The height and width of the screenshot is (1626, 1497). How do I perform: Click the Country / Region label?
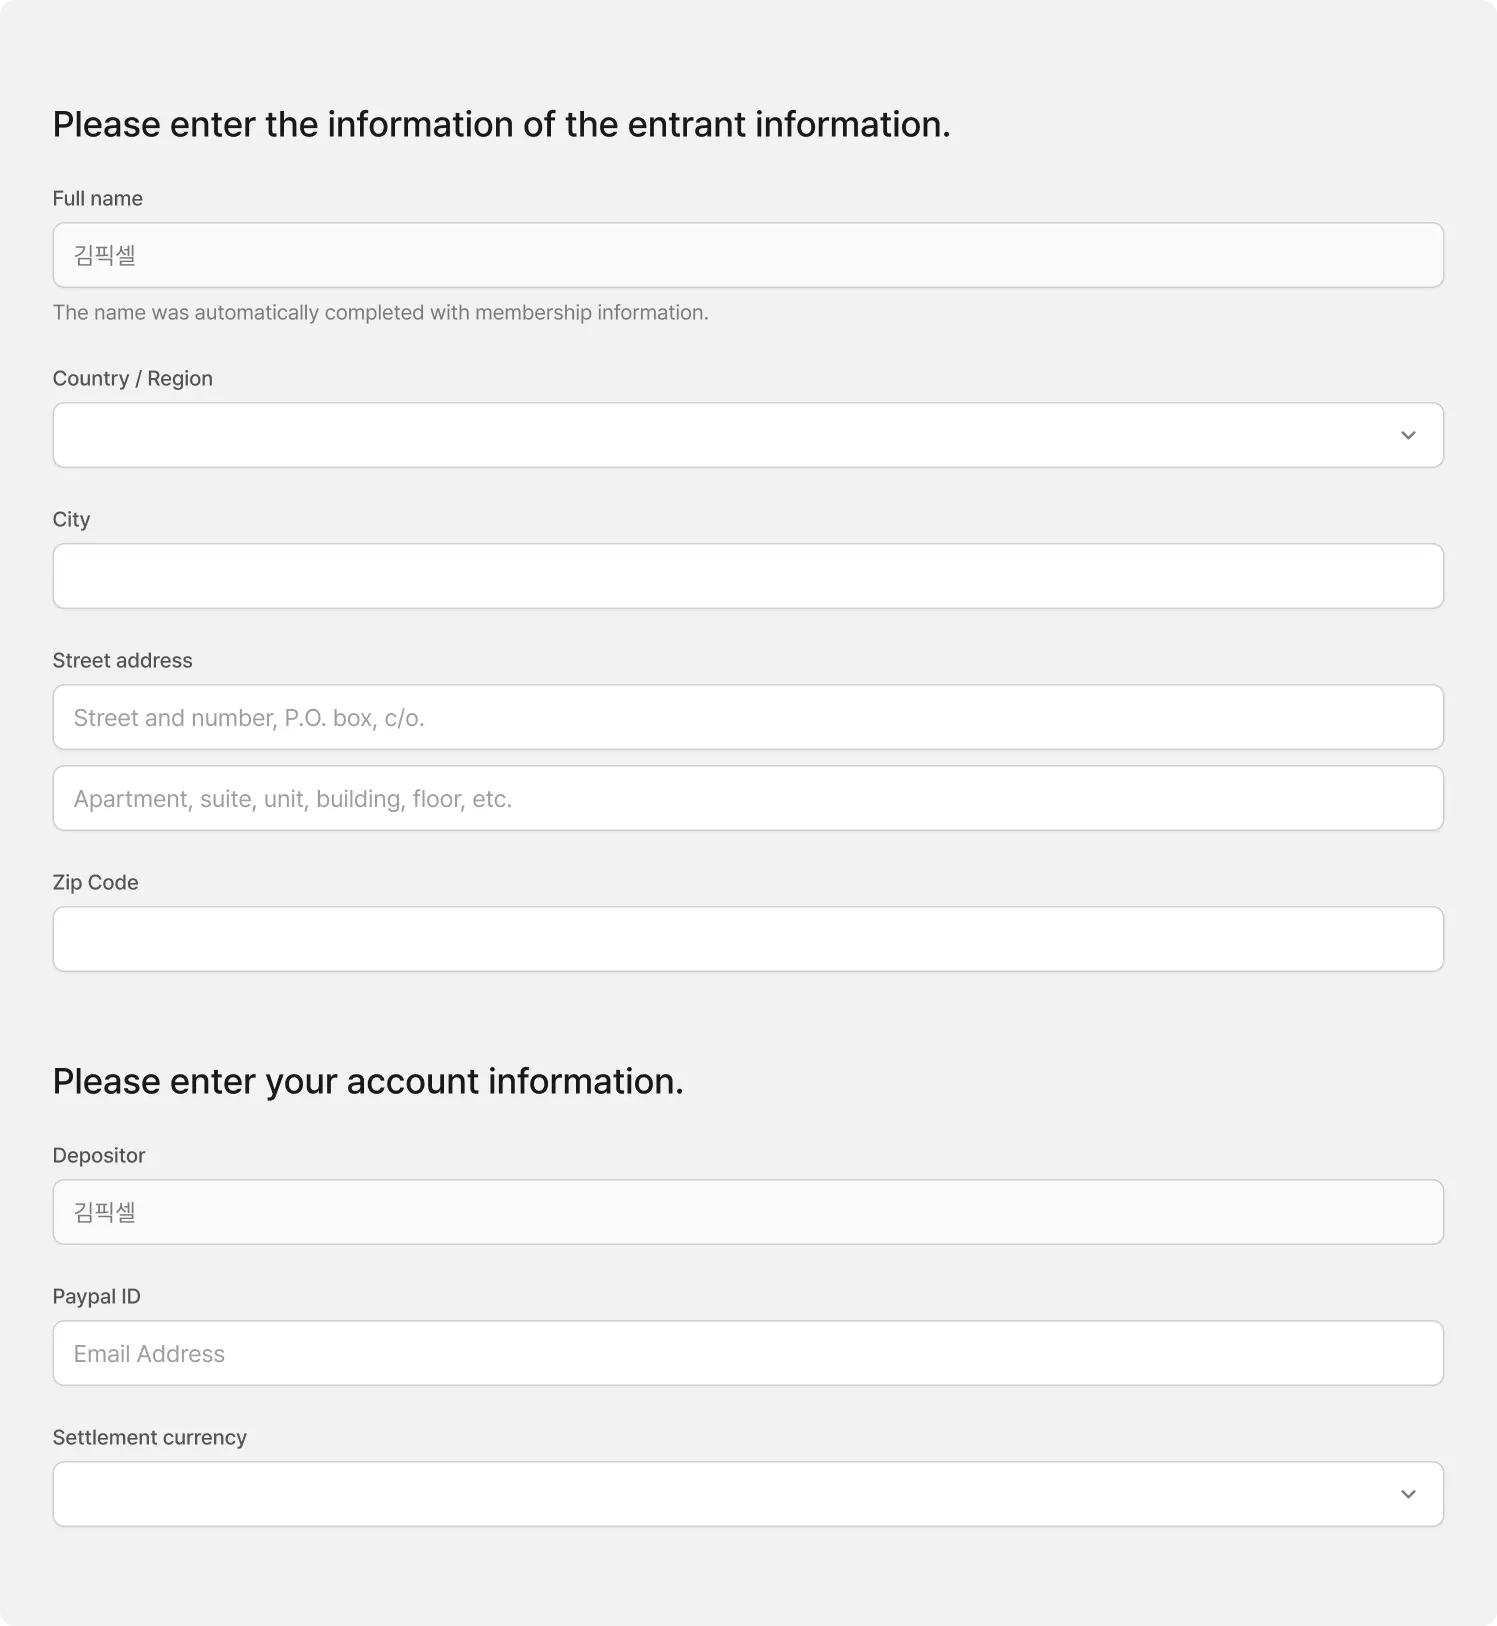pos(132,378)
